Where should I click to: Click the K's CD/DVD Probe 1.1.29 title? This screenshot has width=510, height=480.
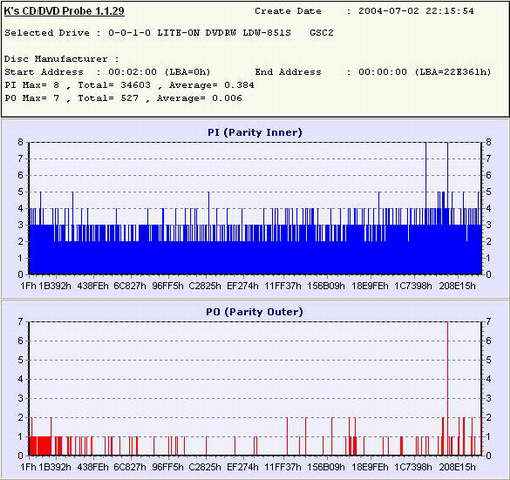tap(64, 11)
